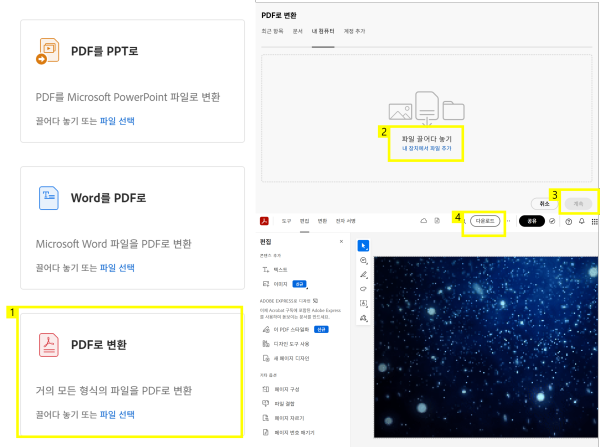600x447 pixels.
Task: Select the comment bubble tool
Action: [x=363, y=261]
